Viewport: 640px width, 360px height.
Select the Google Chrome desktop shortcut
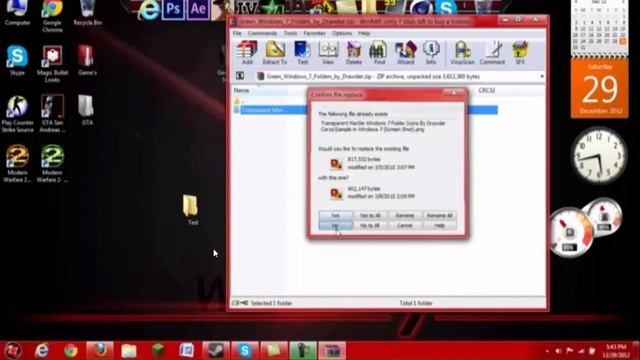(52, 16)
